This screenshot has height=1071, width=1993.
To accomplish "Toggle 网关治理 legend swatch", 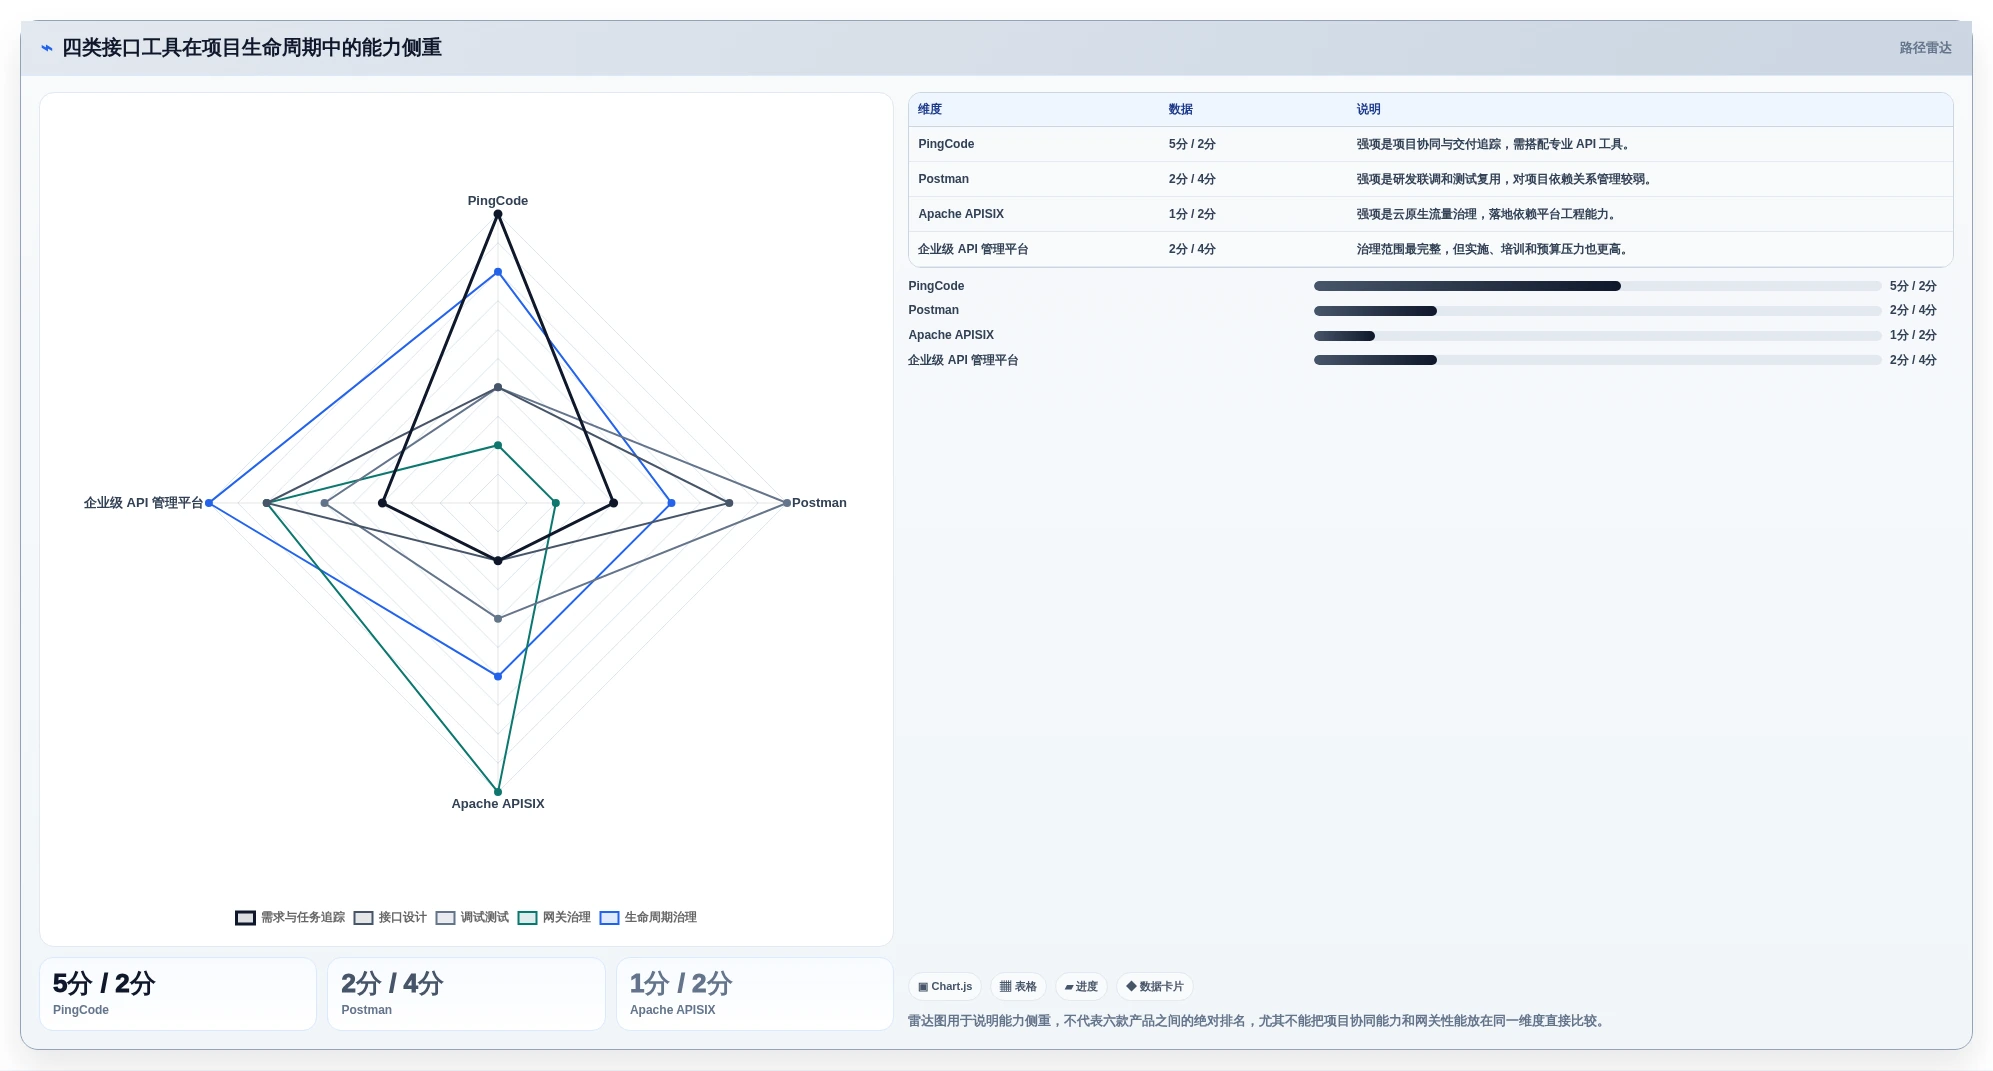I will click(527, 918).
